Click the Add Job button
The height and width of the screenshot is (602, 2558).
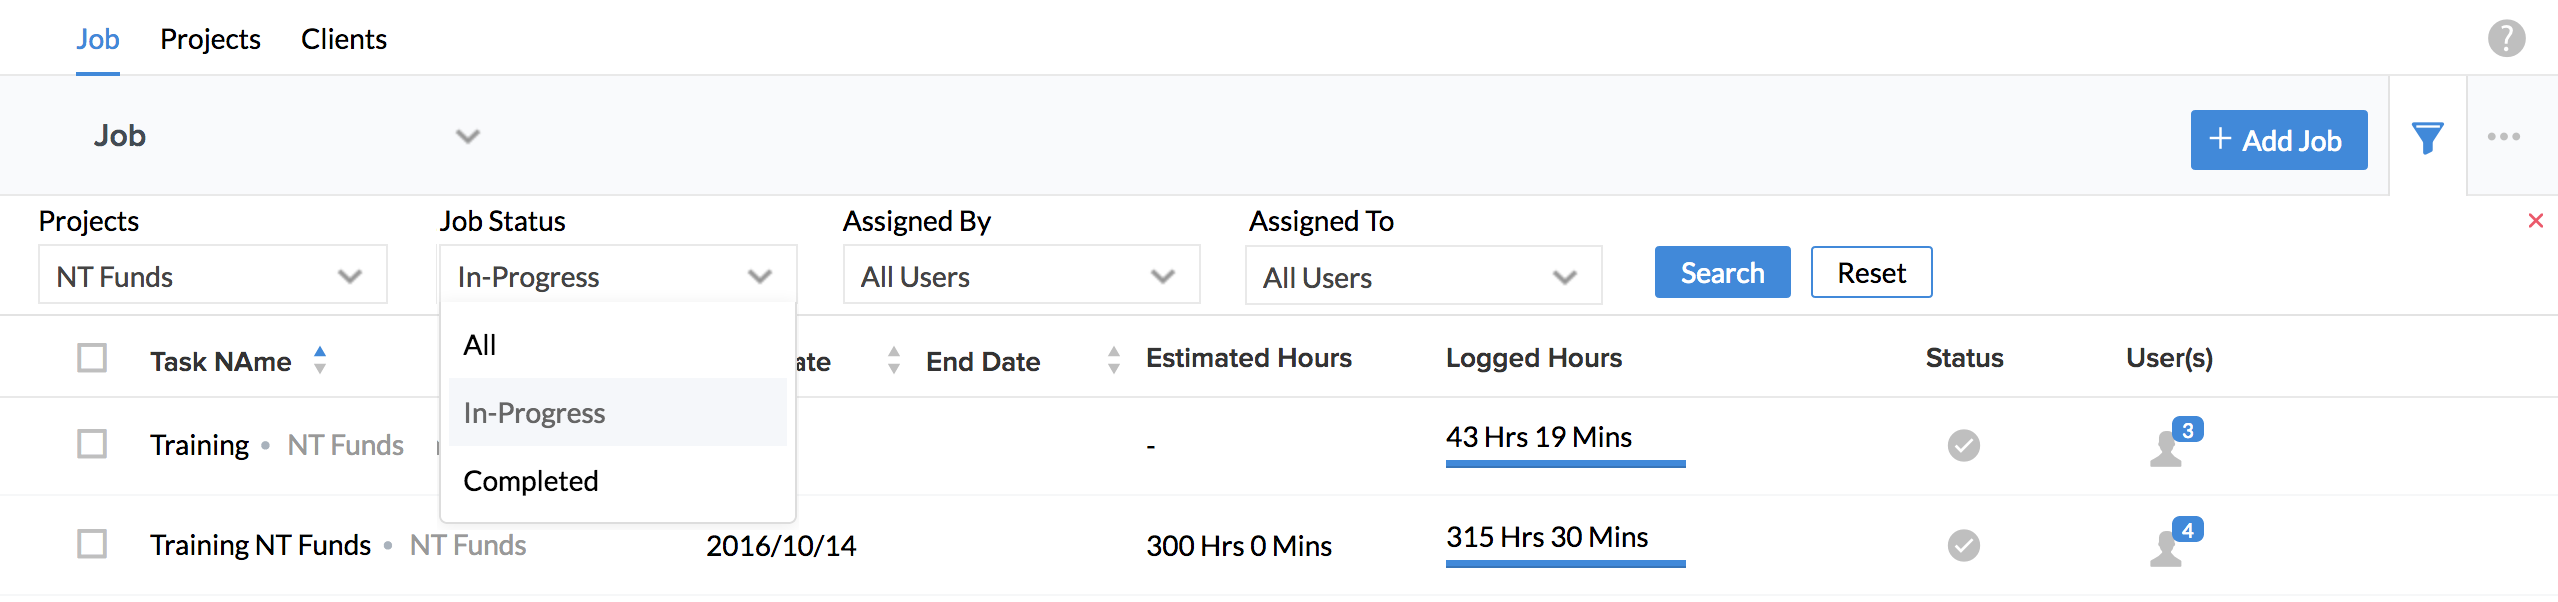click(2278, 140)
